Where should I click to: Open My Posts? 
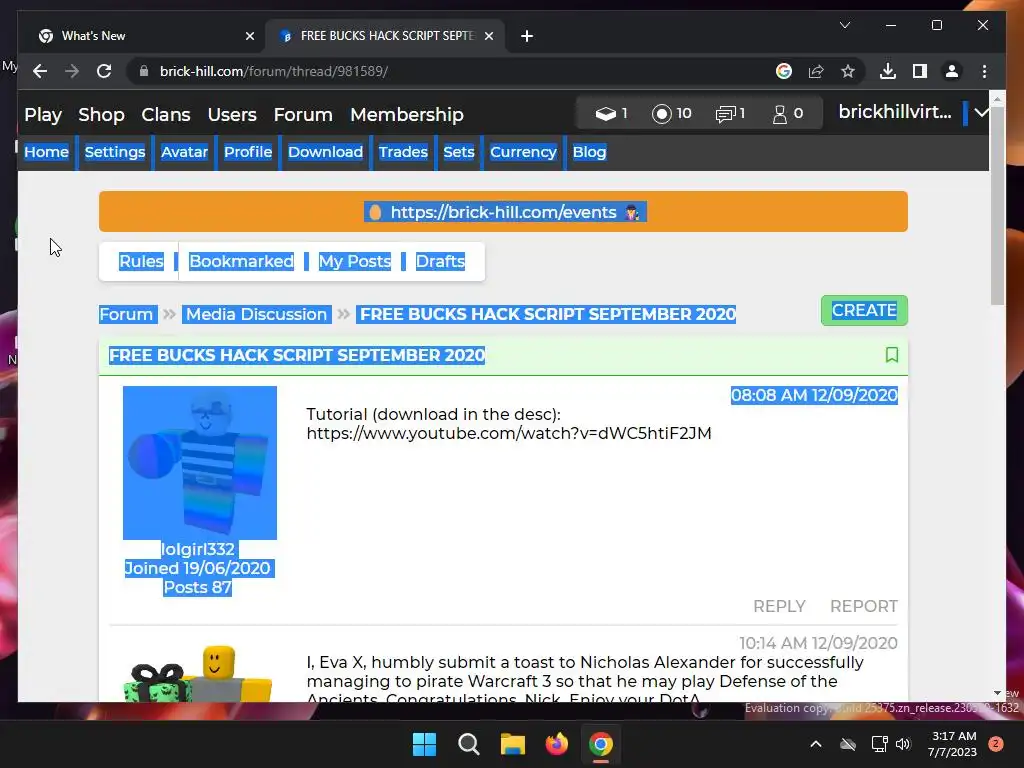355,261
